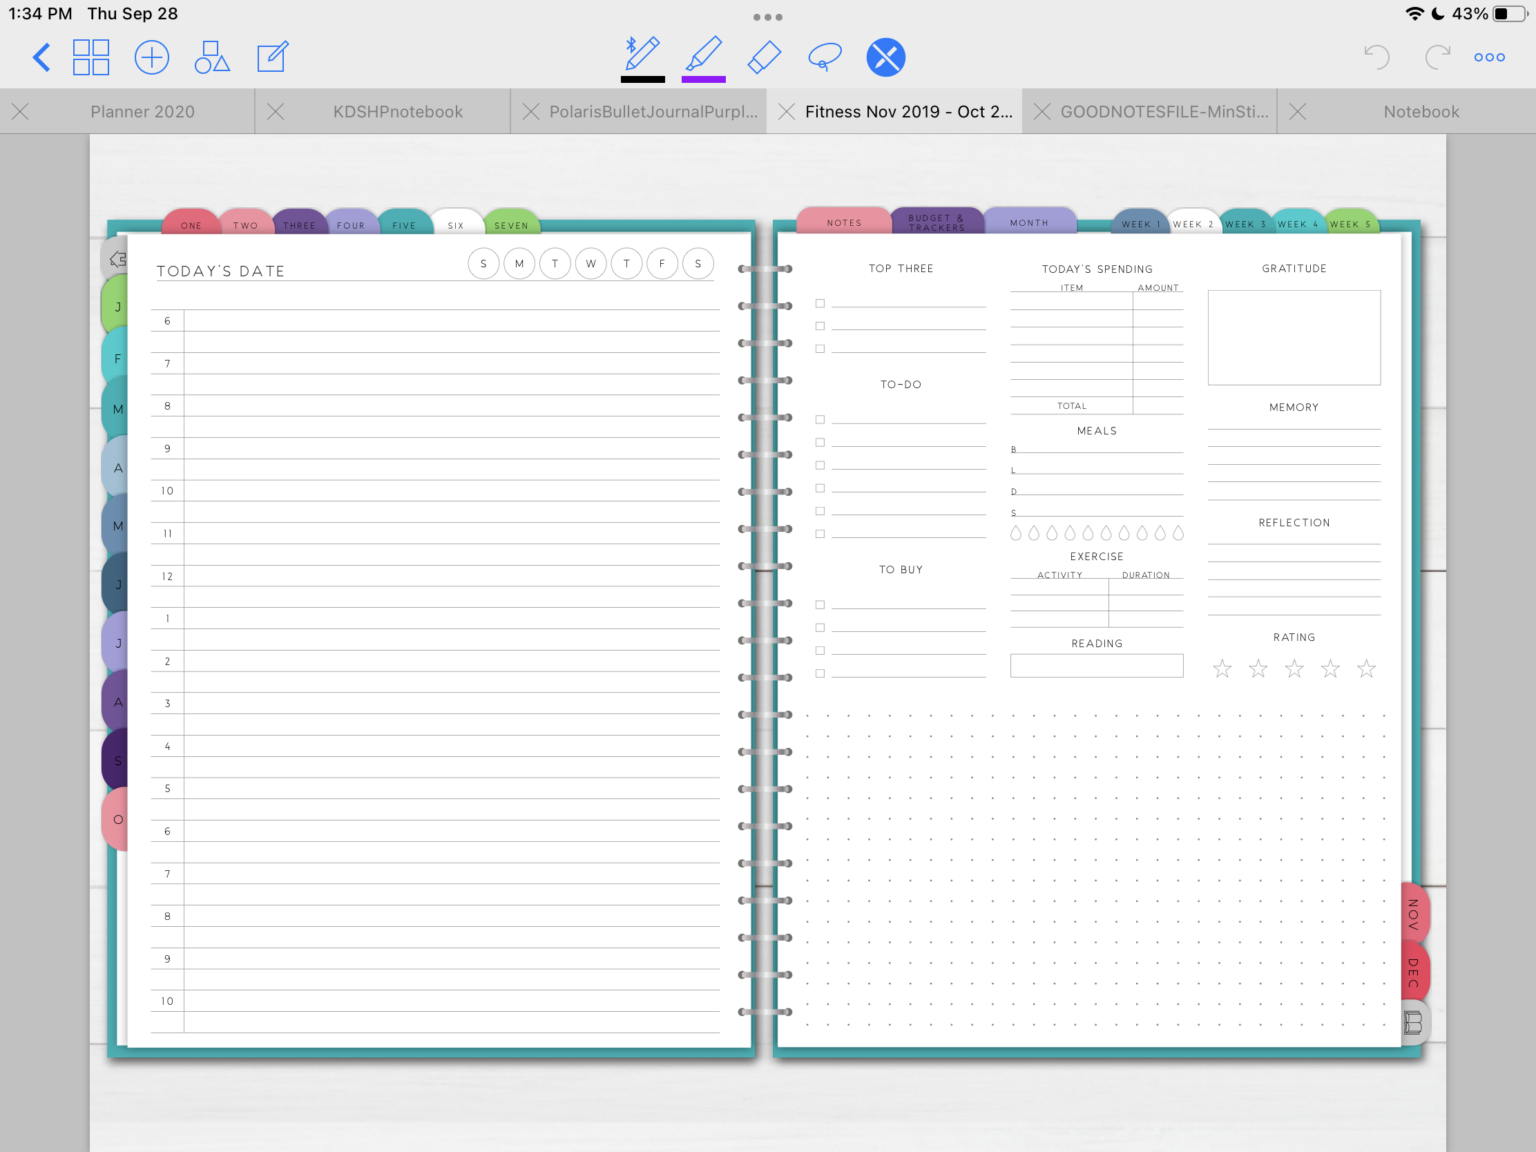The height and width of the screenshot is (1152, 1536).
Task: Tap inside the READING text box
Action: pos(1096,665)
